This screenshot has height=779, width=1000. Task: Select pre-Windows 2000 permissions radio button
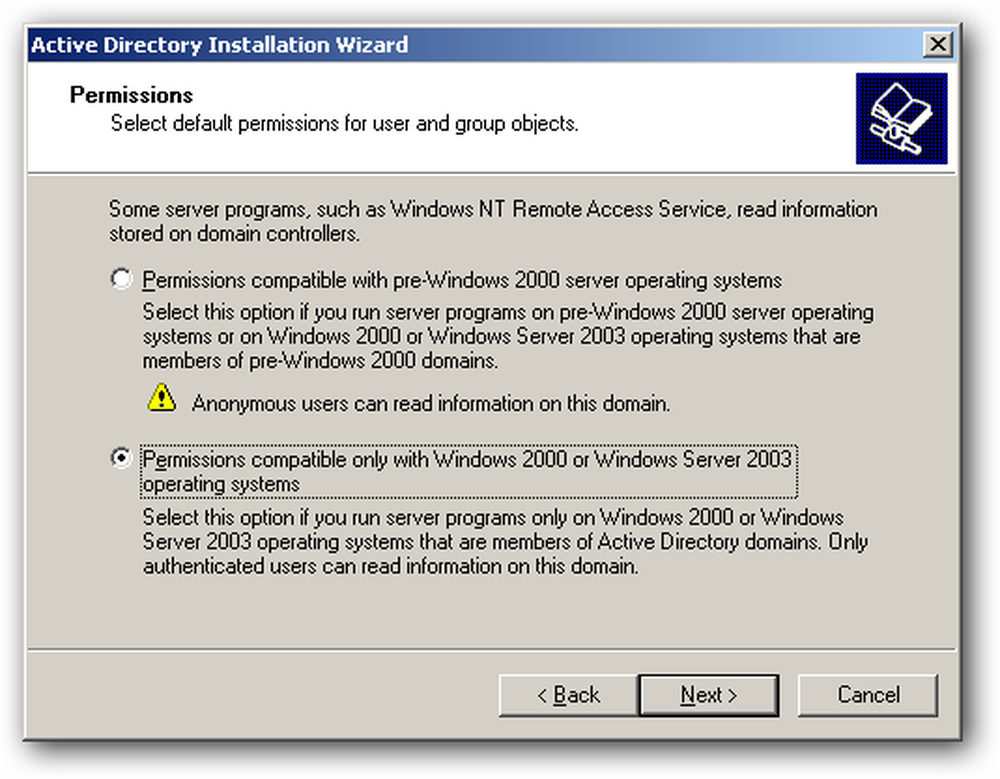pyautogui.click(x=121, y=279)
